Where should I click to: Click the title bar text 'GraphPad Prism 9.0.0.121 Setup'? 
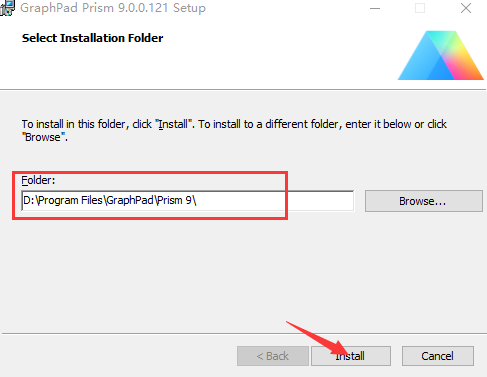point(113,8)
